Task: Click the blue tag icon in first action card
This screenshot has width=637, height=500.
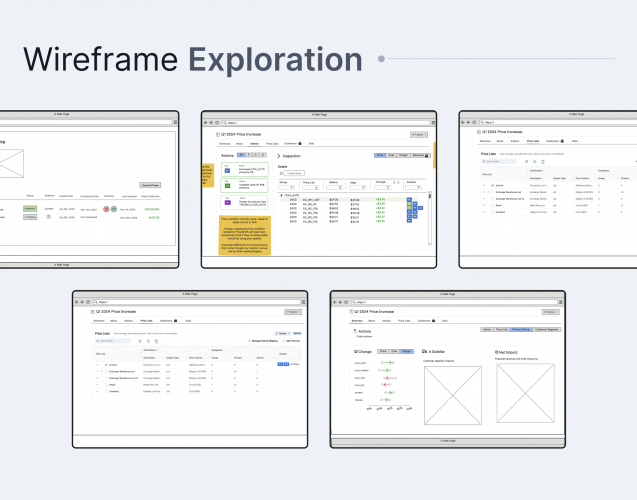Action: pyautogui.click(x=227, y=171)
